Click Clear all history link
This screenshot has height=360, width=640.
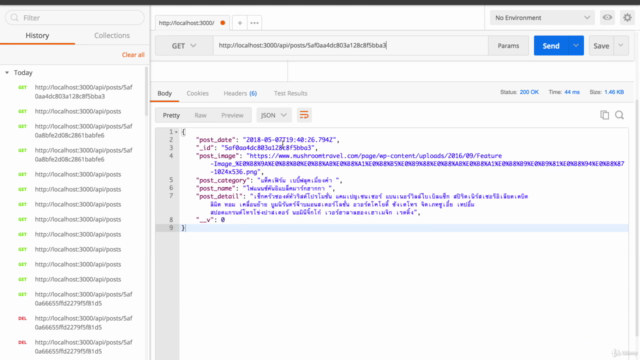click(133, 55)
